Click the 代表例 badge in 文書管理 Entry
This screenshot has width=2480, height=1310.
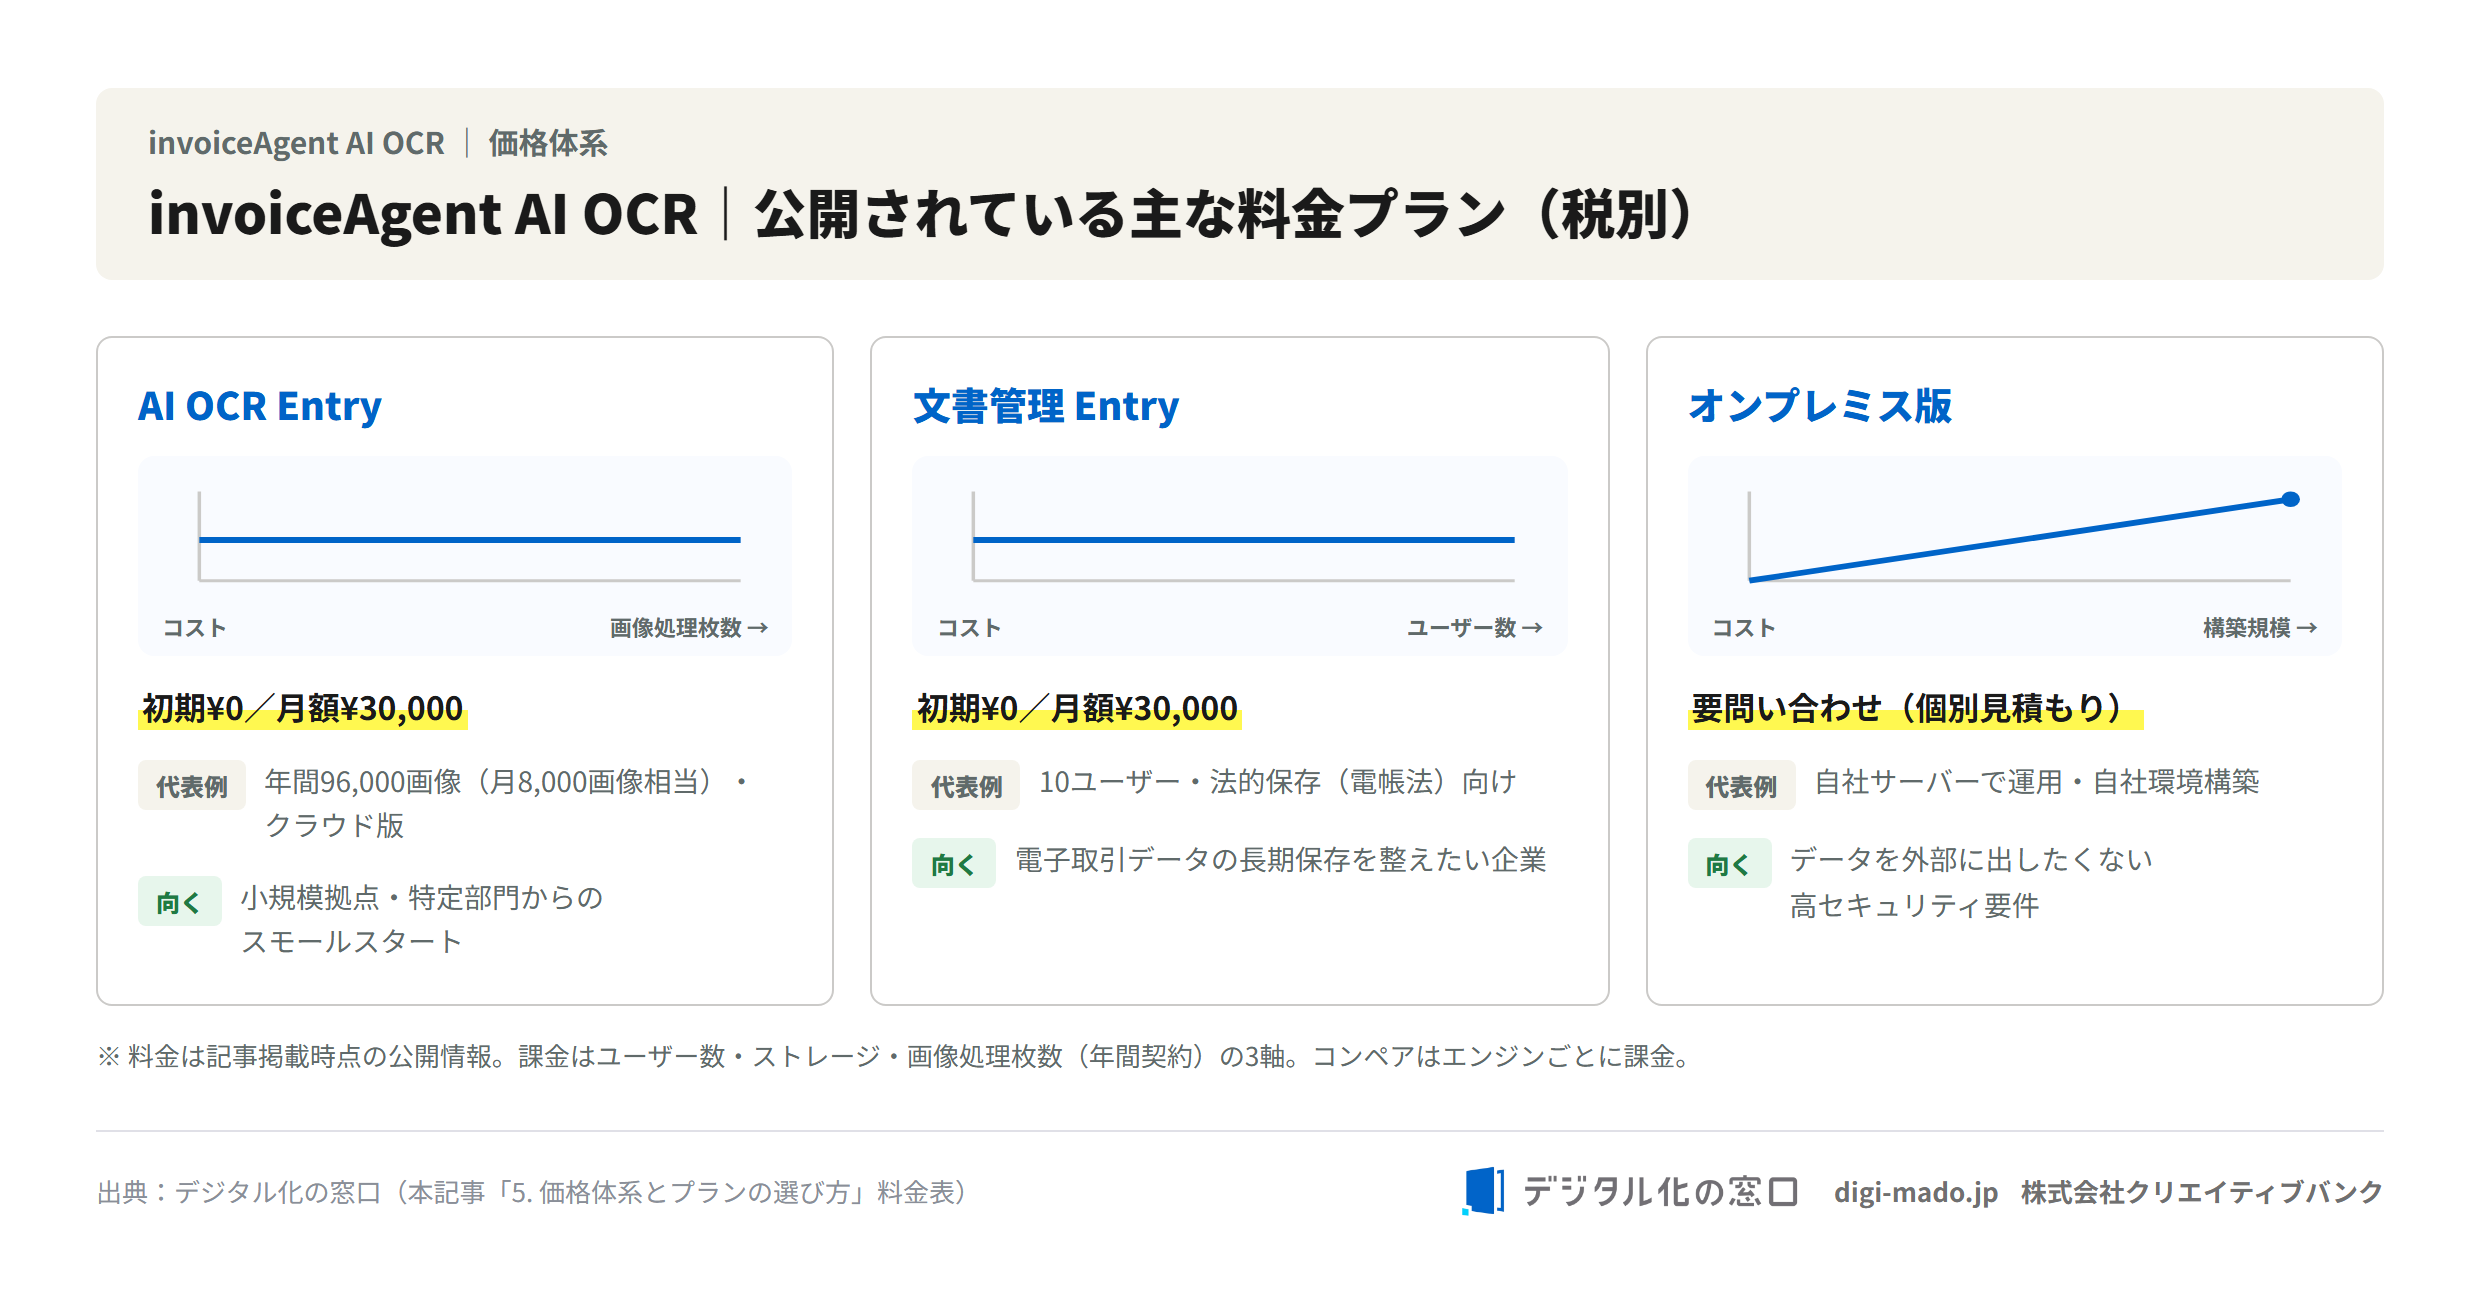tap(966, 786)
